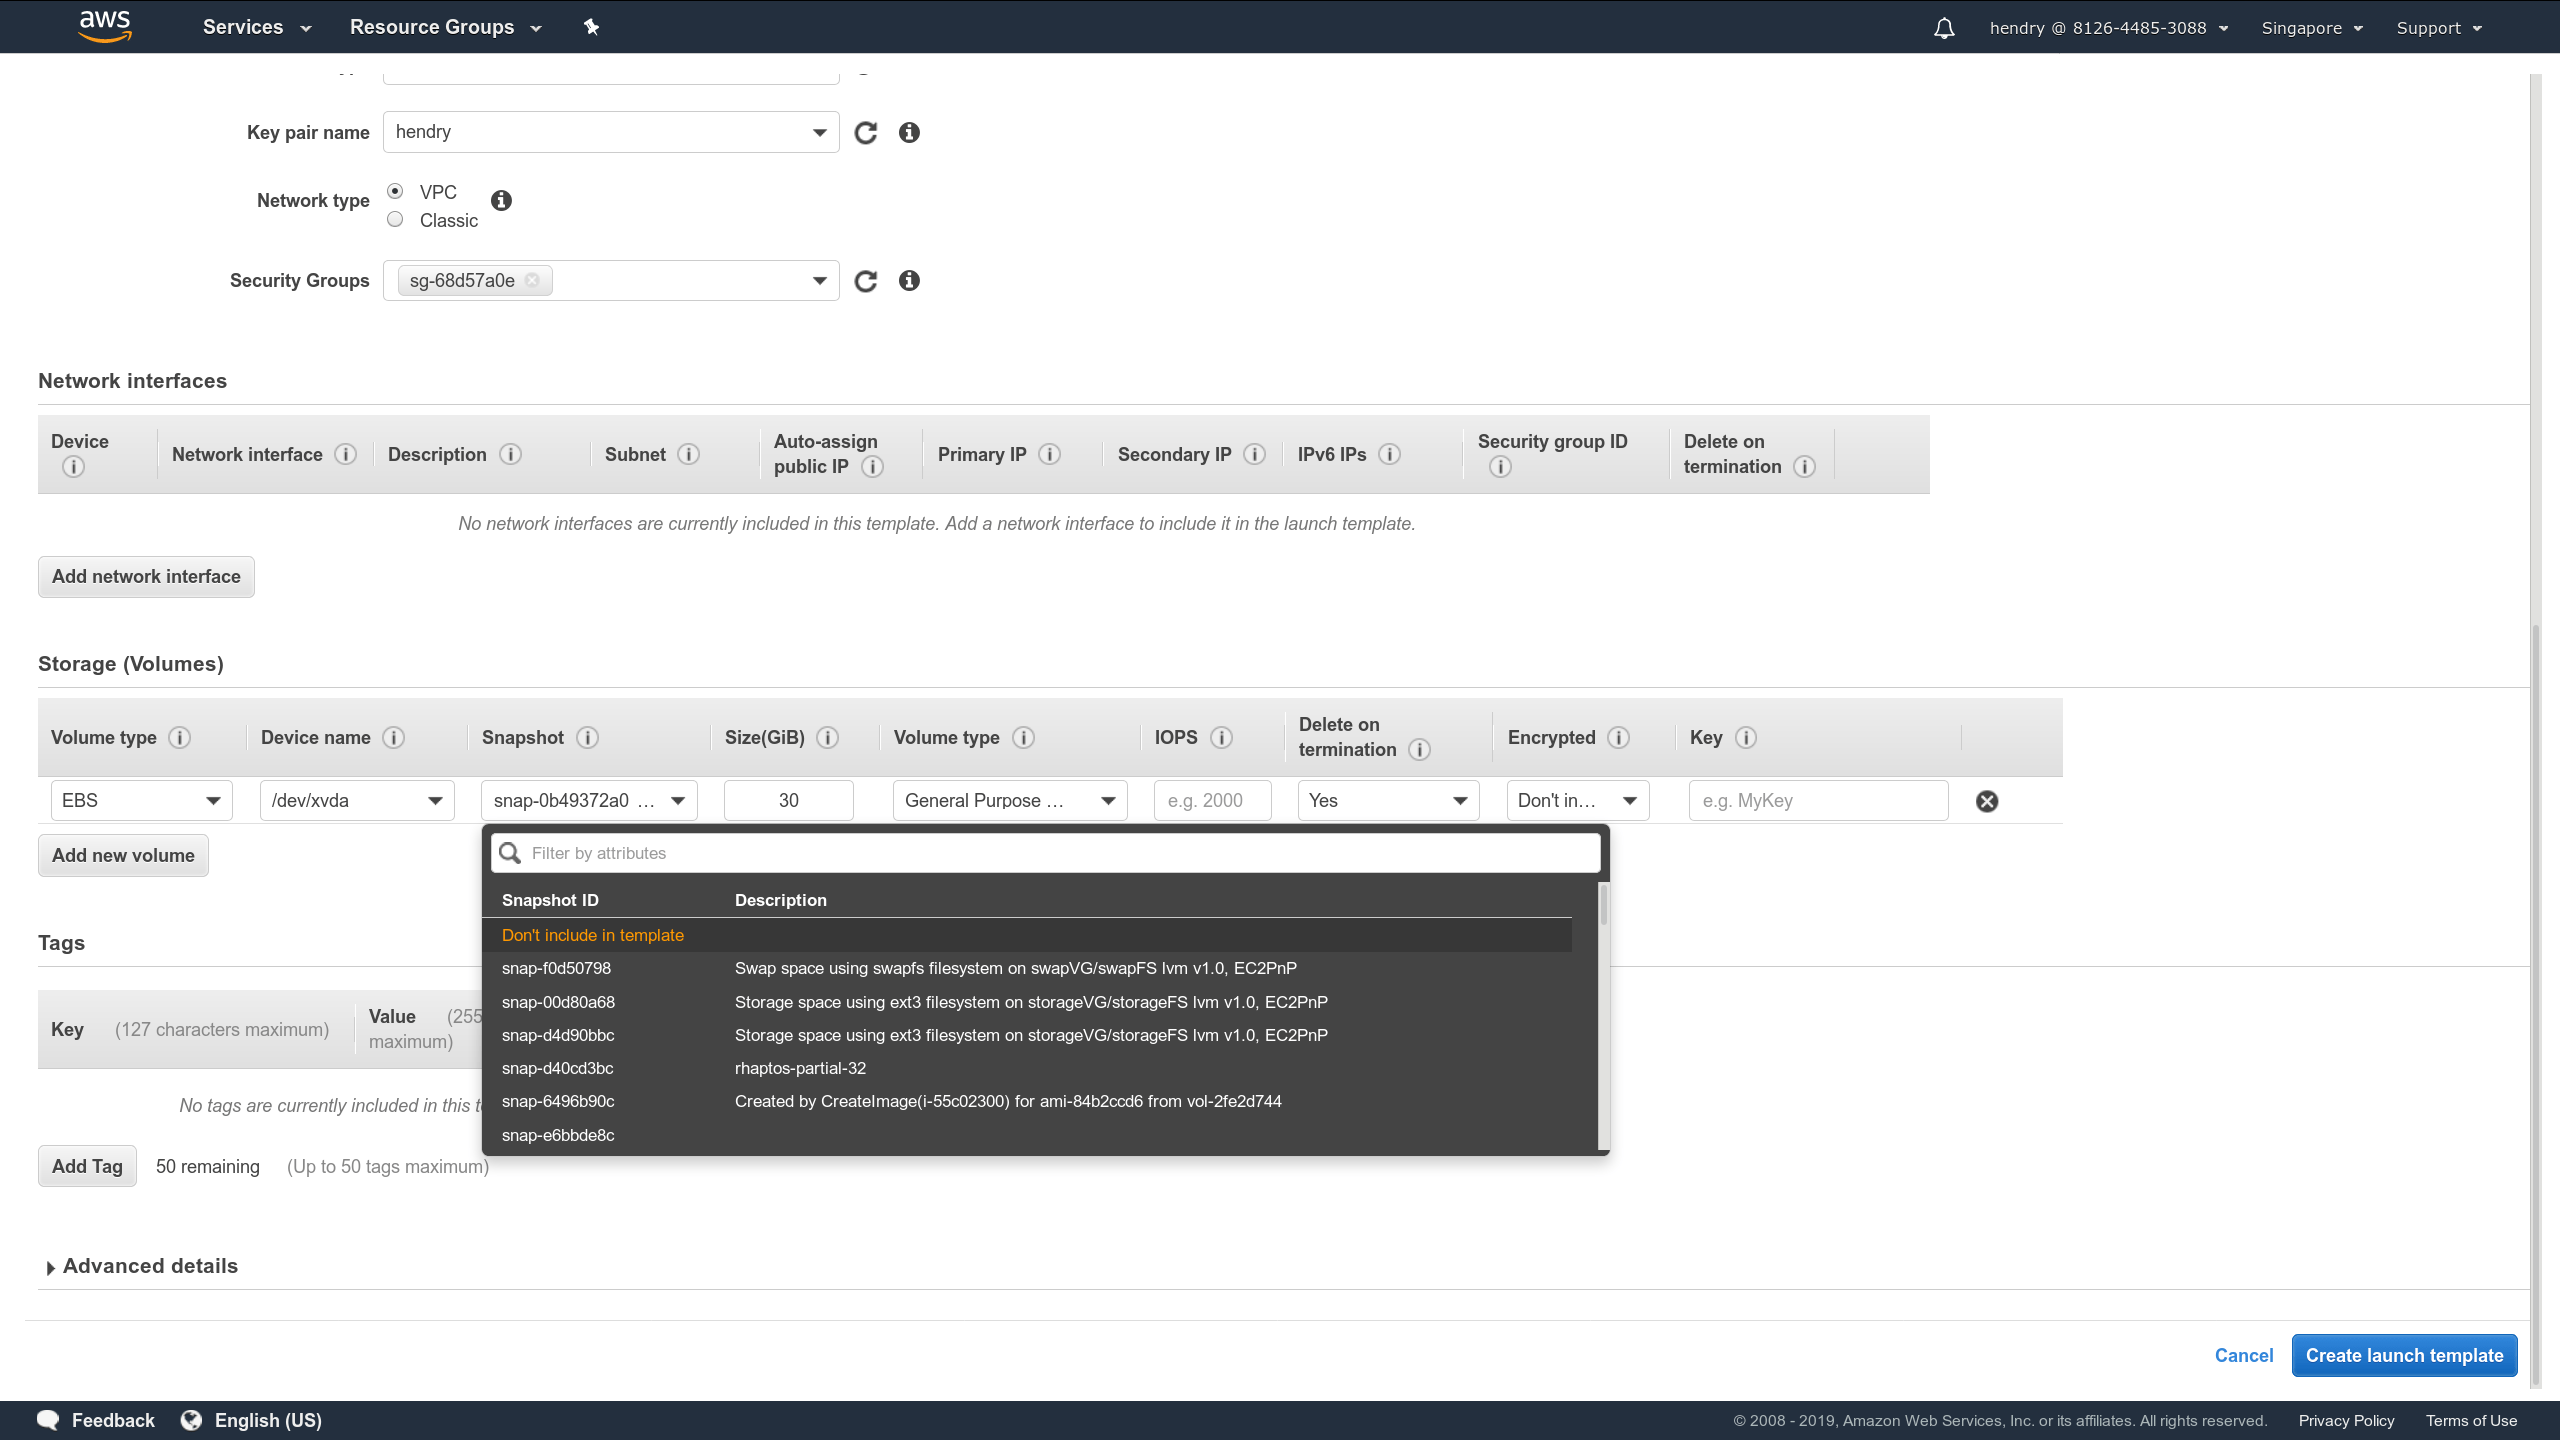Click the info icon beside Network type

(x=501, y=200)
